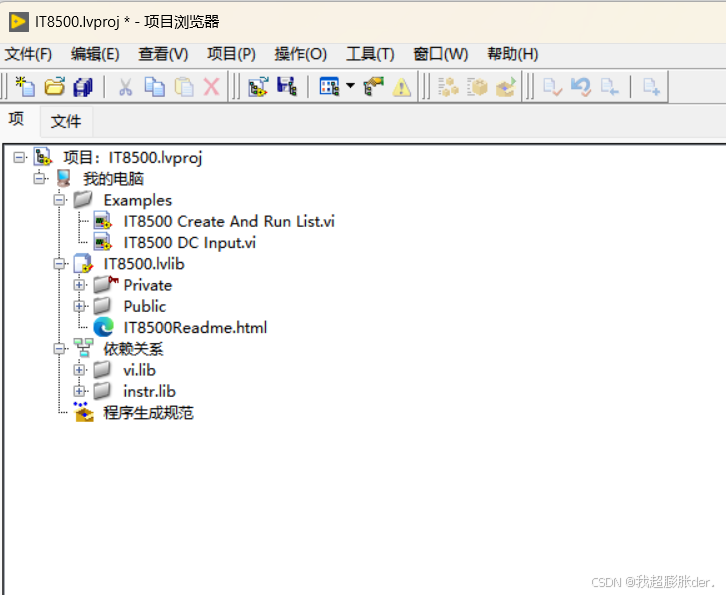The image size is (726, 595).
Task: Select the 程序生成规范 item
Action: coord(148,413)
